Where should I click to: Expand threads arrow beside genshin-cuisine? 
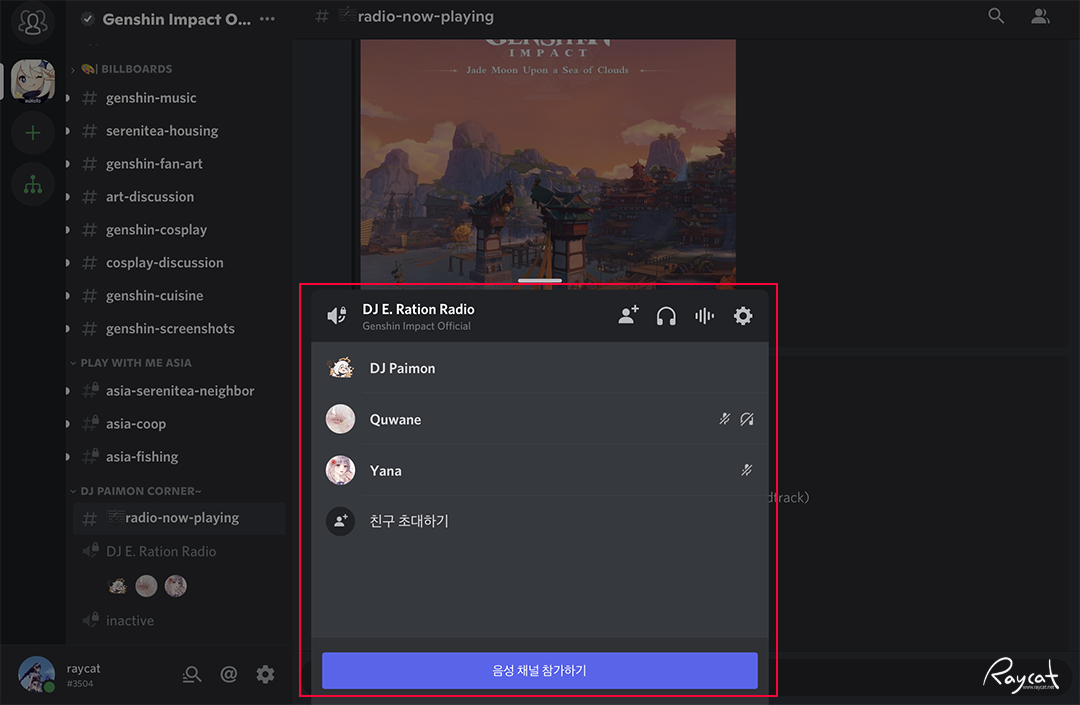68,296
